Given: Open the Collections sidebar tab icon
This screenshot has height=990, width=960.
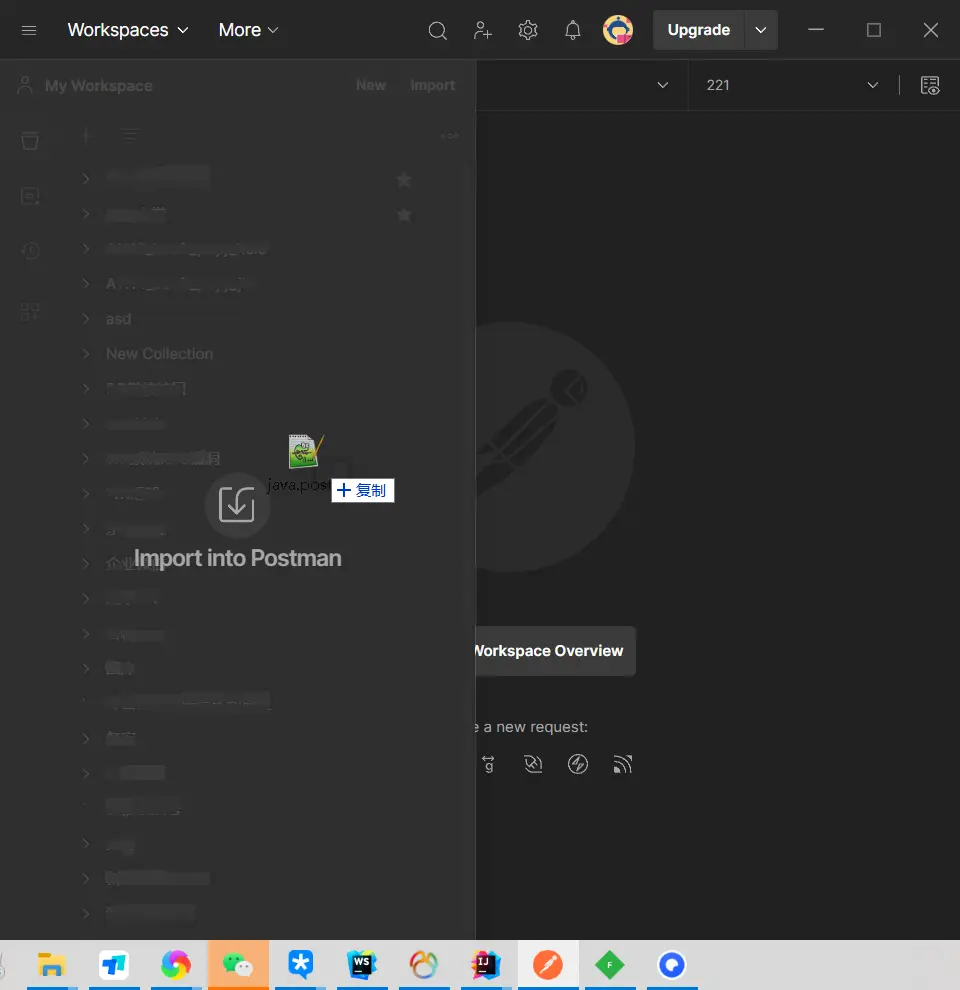Looking at the screenshot, I should tap(30, 140).
